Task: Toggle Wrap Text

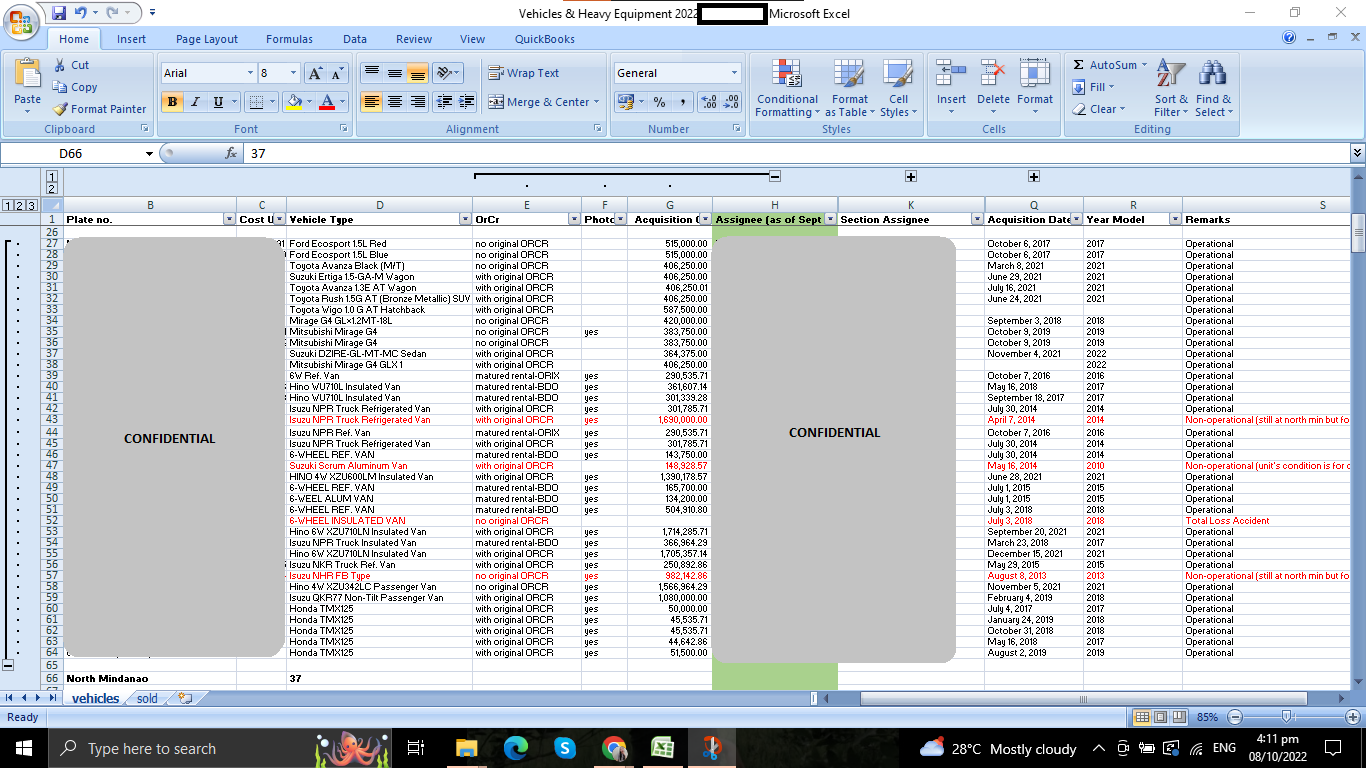Action: [x=524, y=73]
